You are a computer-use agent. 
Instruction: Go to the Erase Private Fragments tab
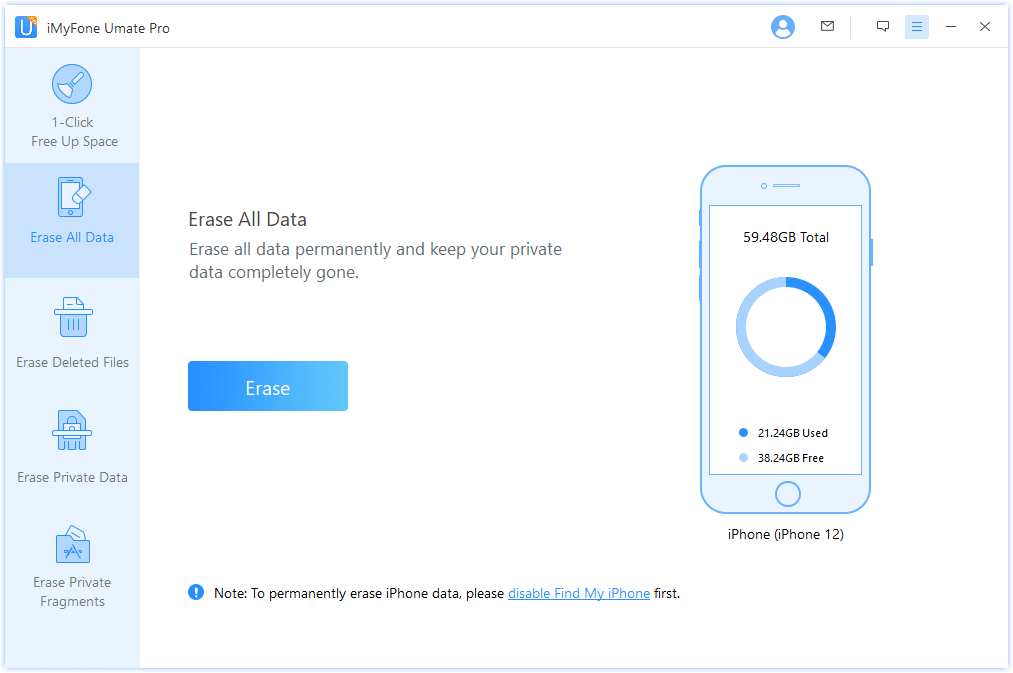coord(72,591)
